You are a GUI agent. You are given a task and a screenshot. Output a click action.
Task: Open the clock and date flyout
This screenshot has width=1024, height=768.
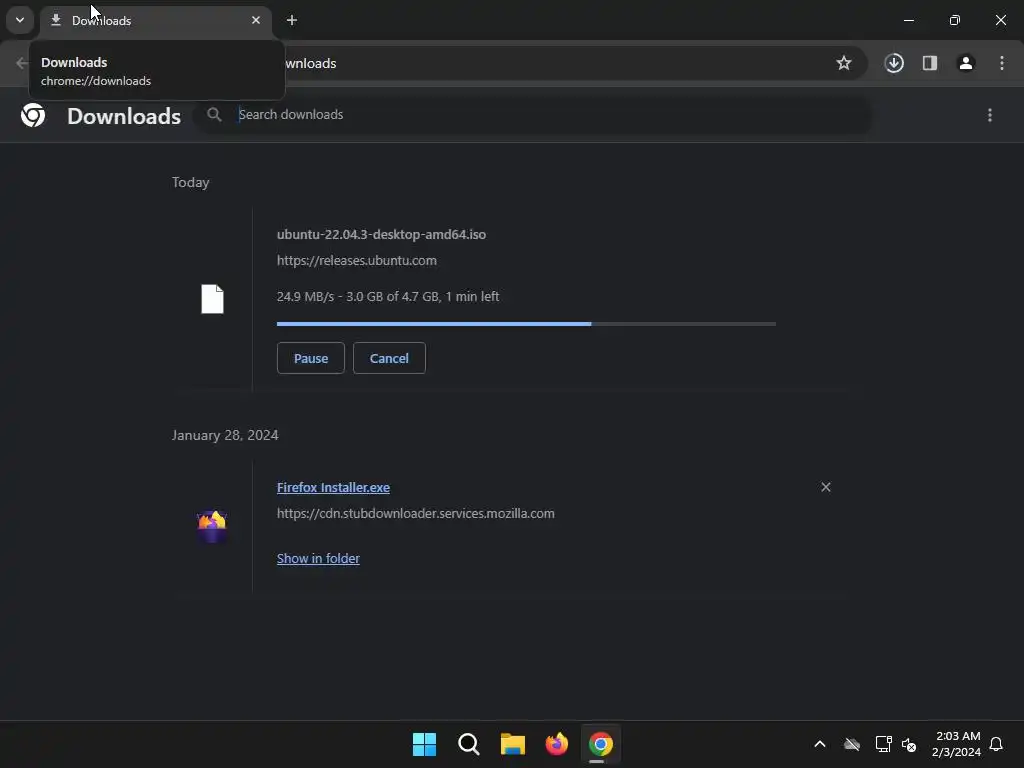point(957,744)
